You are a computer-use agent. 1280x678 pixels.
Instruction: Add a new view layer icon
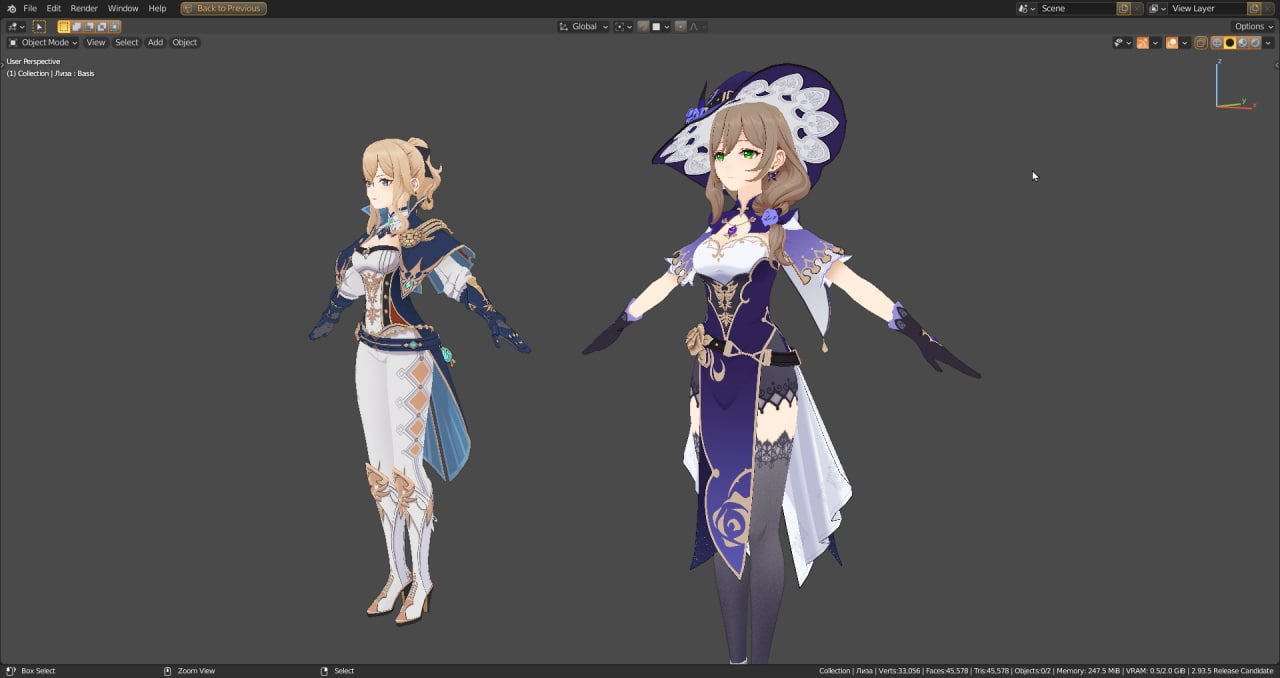click(x=1254, y=8)
